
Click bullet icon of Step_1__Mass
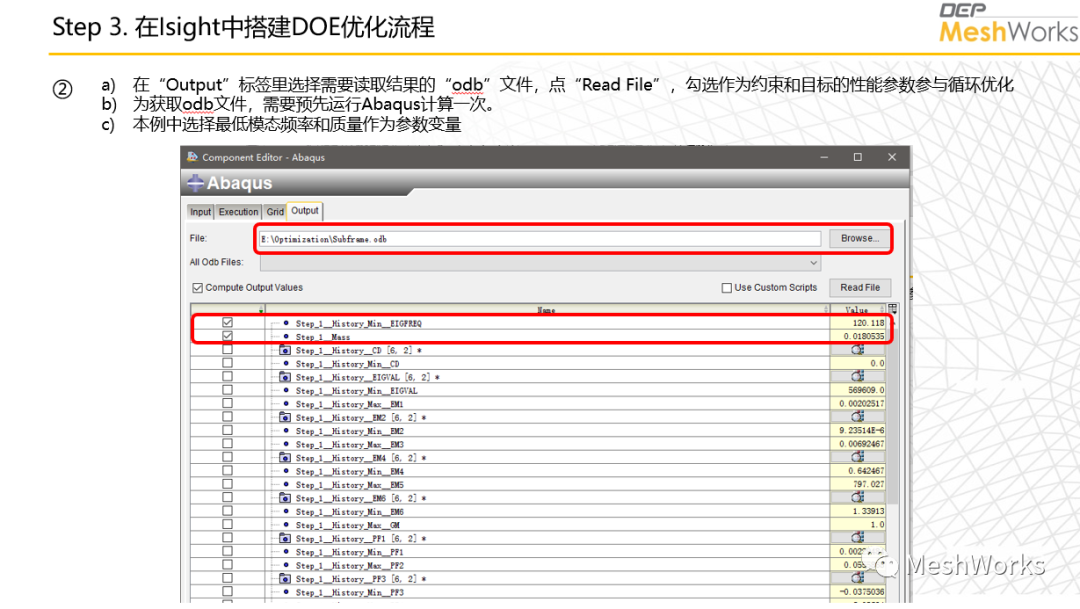pyautogui.click(x=286, y=336)
